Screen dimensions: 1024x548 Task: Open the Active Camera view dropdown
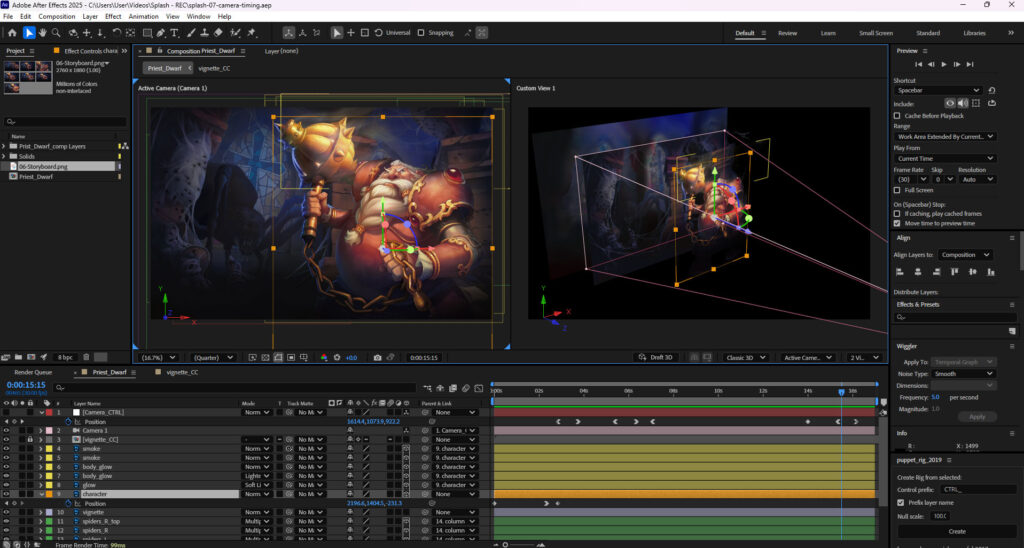[808, 357]
